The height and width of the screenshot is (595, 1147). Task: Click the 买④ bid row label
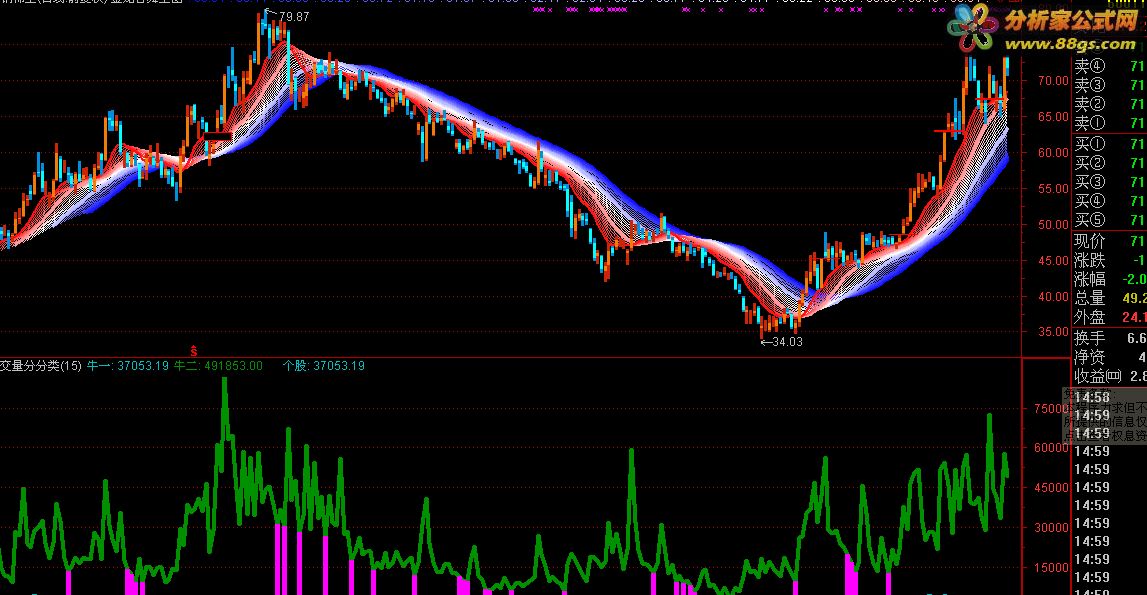(1089, 201)
